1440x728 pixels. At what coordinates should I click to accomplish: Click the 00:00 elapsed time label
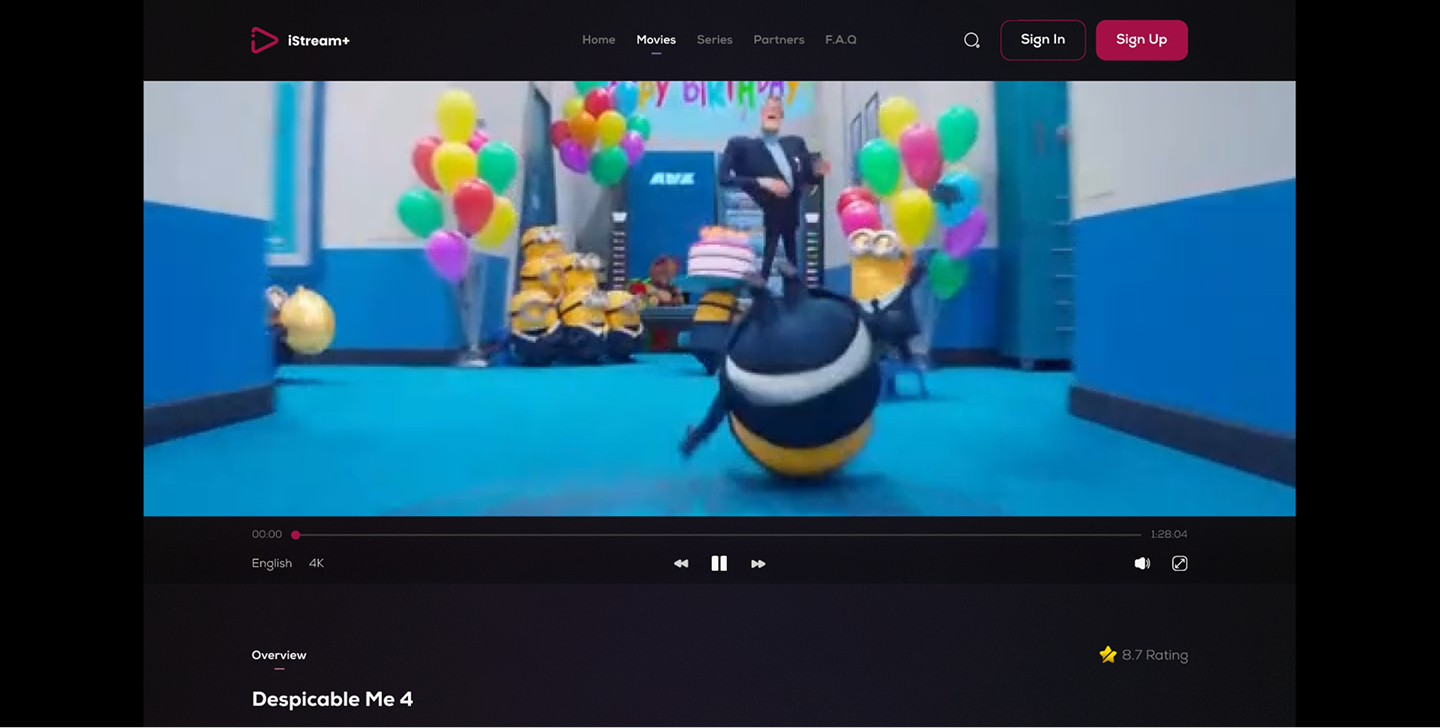click(267, 535)
